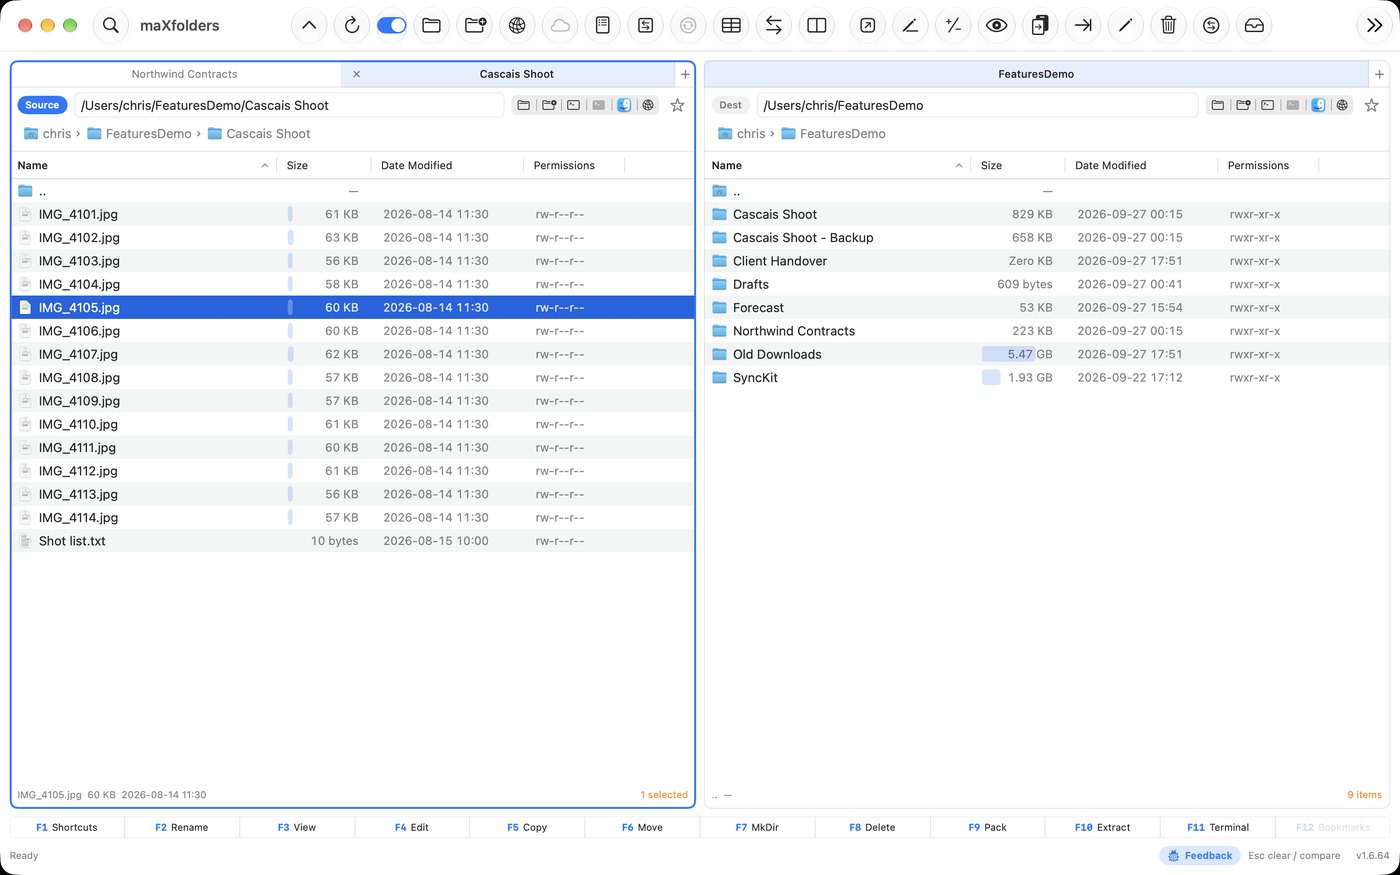The height and width of the screenshot is (875, 1400).
Task: Open the search magnifier in the toolbar
Action: pos(110,25)
